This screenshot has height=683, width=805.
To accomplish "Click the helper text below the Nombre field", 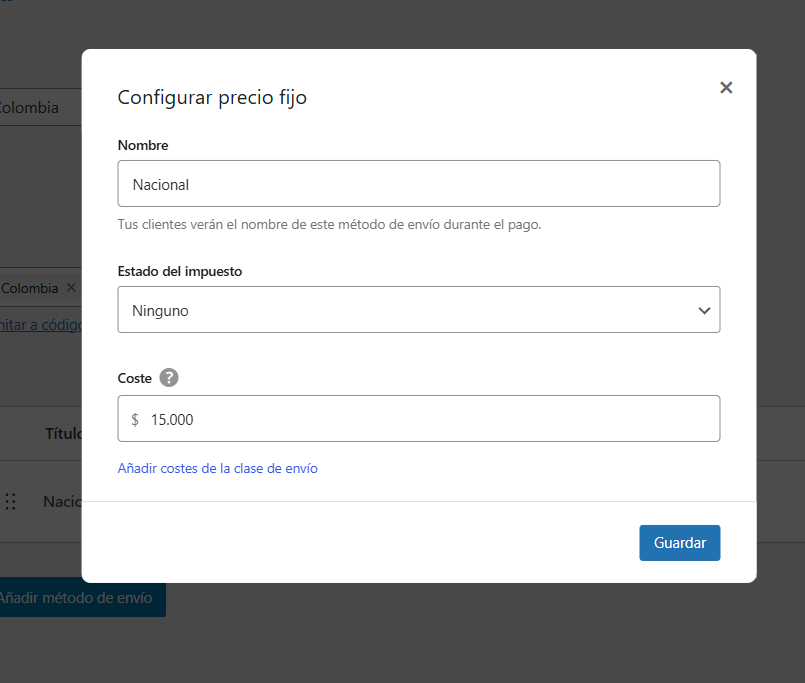I will click(329, 225).
